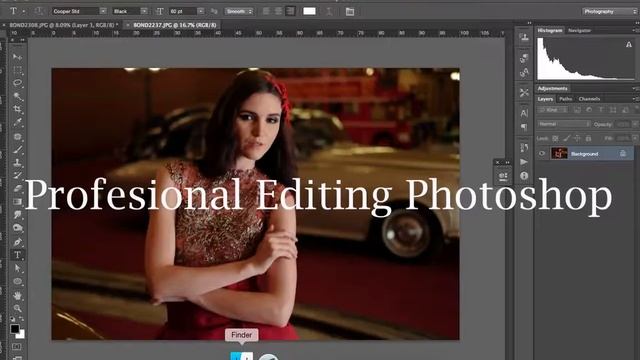This screenshot has height=360, width=640.
Task: Open the Adjustments panel tab
Action: [x=552, y=88]
